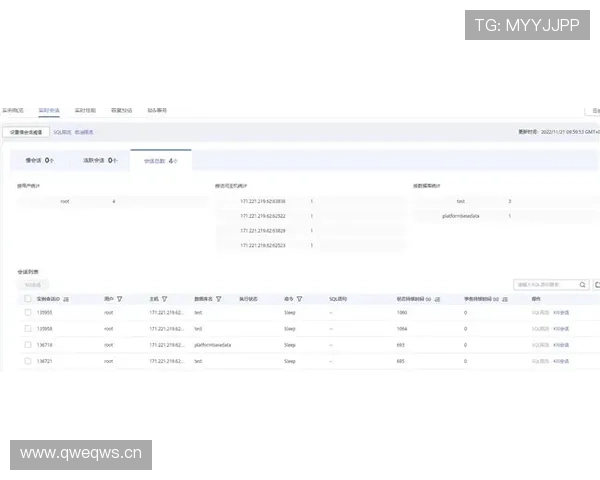Click session ID 136718 in the table
This screenshot has width=600, height=480.
tap(44, 345)
